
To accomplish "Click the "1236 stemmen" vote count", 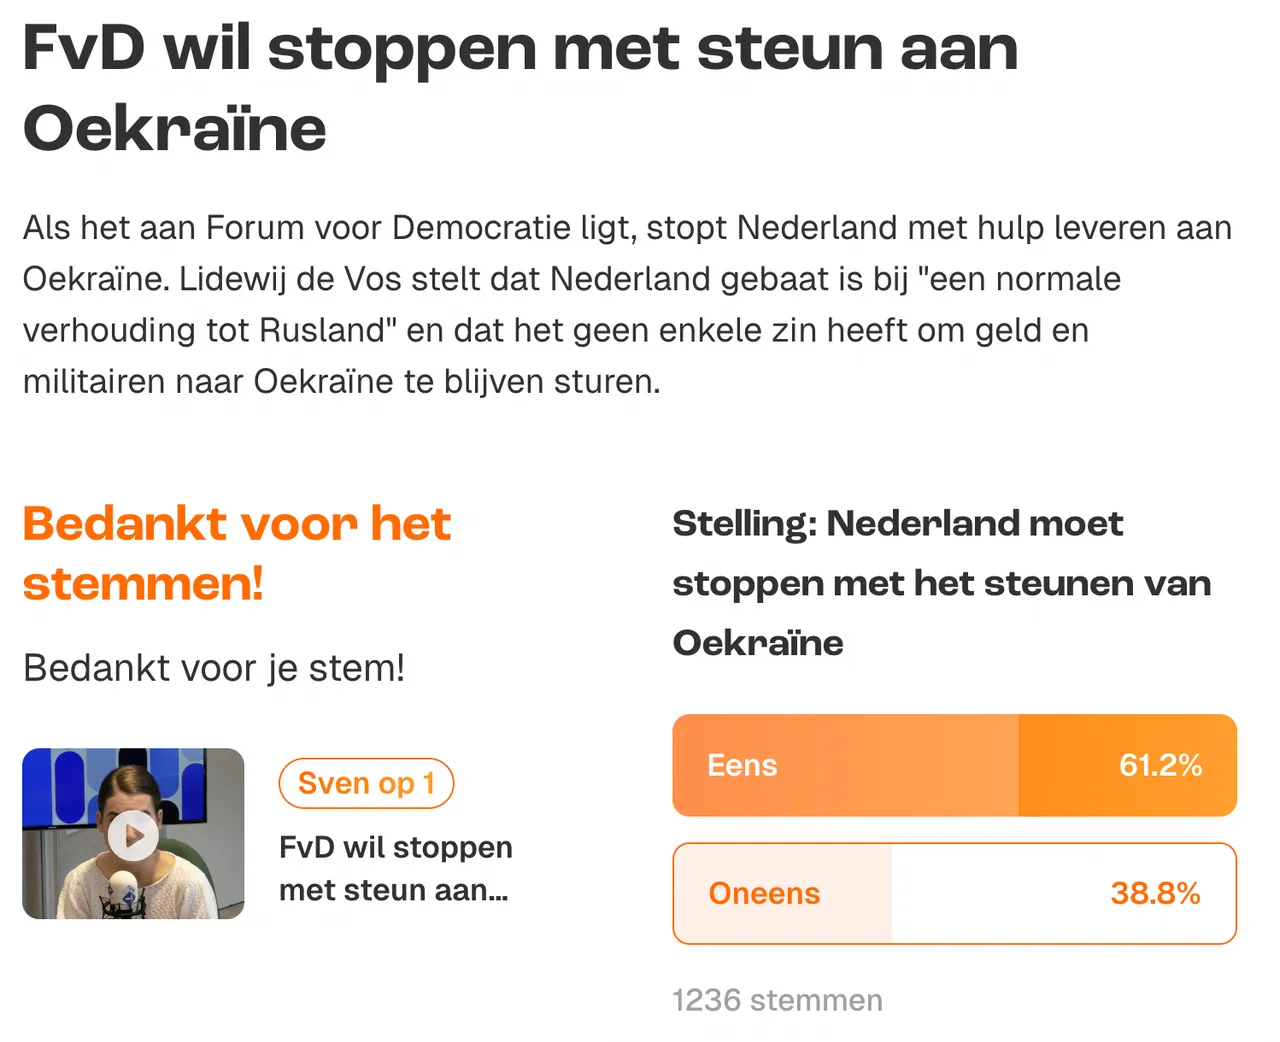I will click(777, 1000).
